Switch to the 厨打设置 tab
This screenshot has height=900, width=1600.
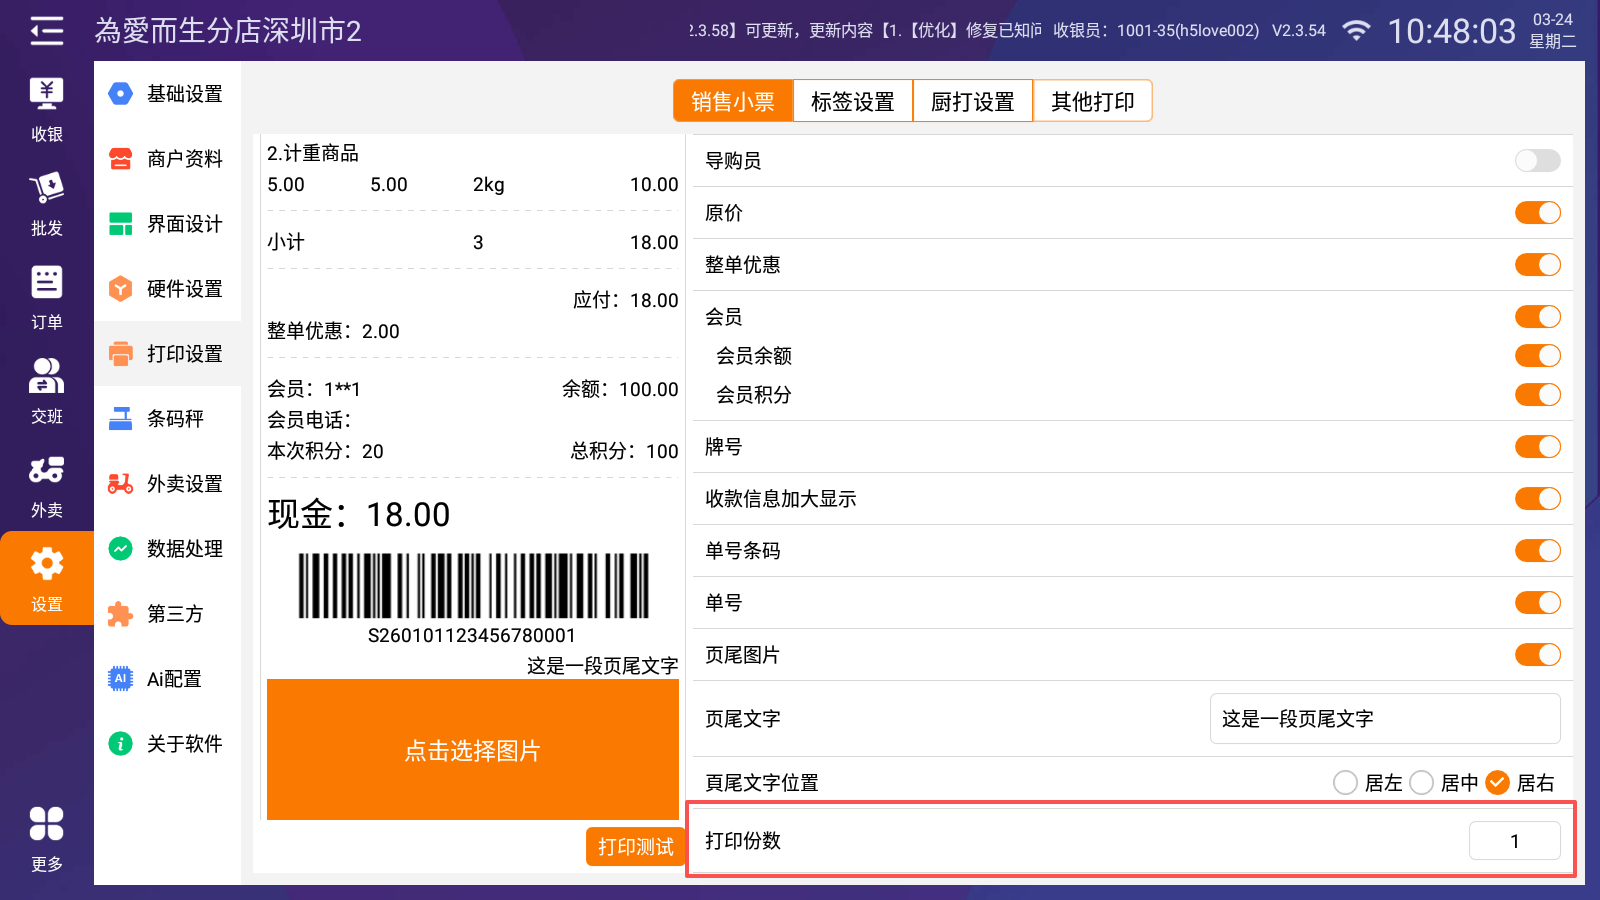pos(972,101)
